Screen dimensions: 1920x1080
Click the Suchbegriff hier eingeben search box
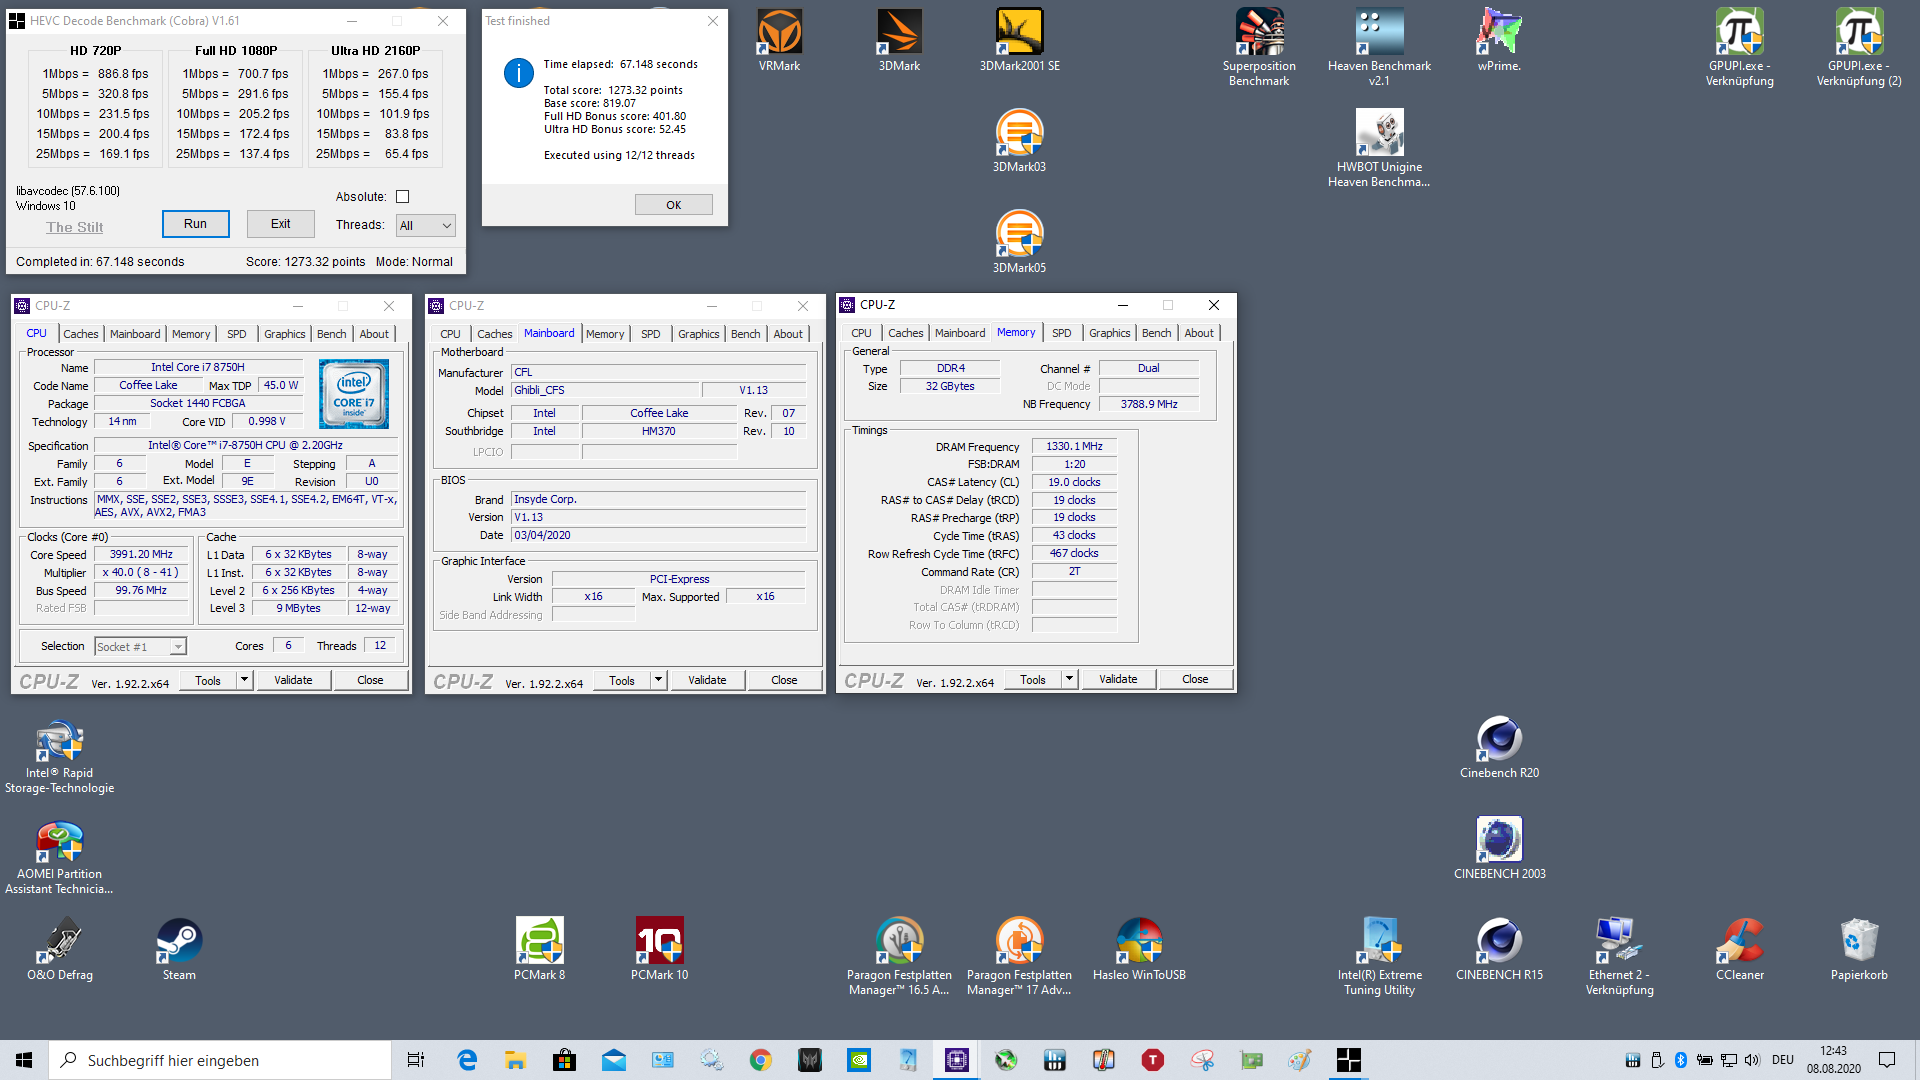(x=220, y=1060)
